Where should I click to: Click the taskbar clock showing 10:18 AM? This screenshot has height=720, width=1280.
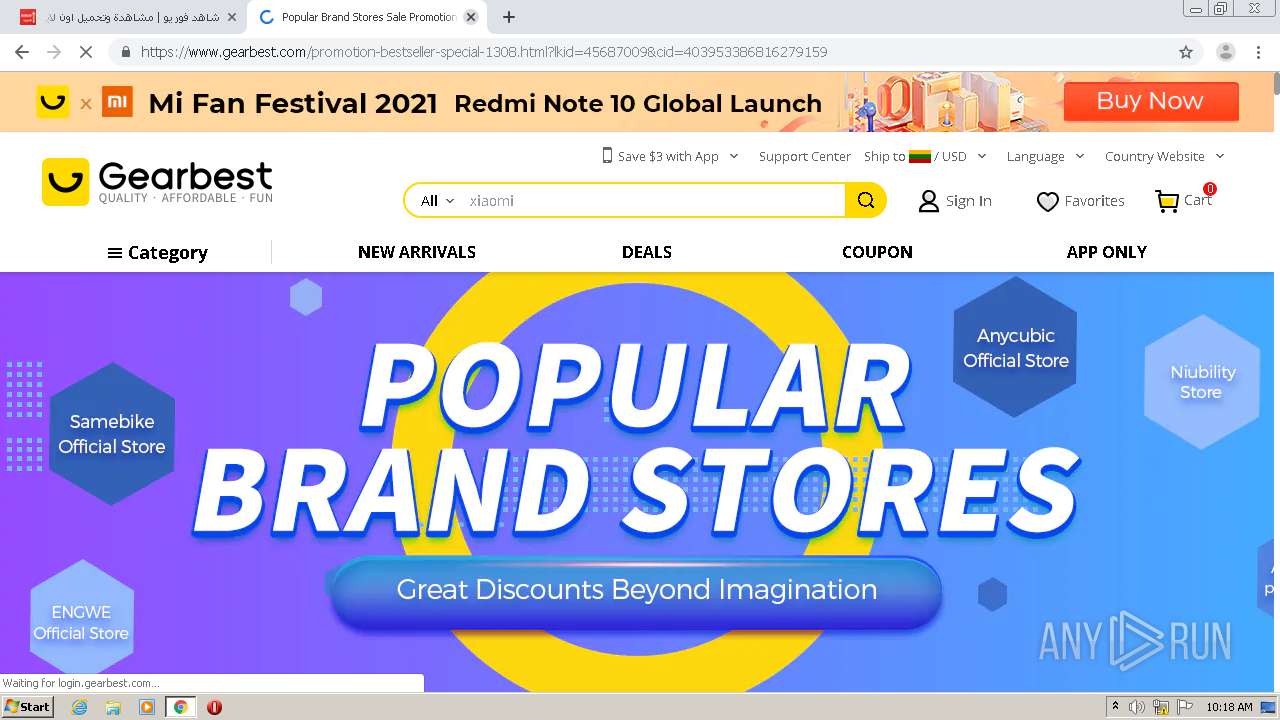click(x=1229, y=707)
